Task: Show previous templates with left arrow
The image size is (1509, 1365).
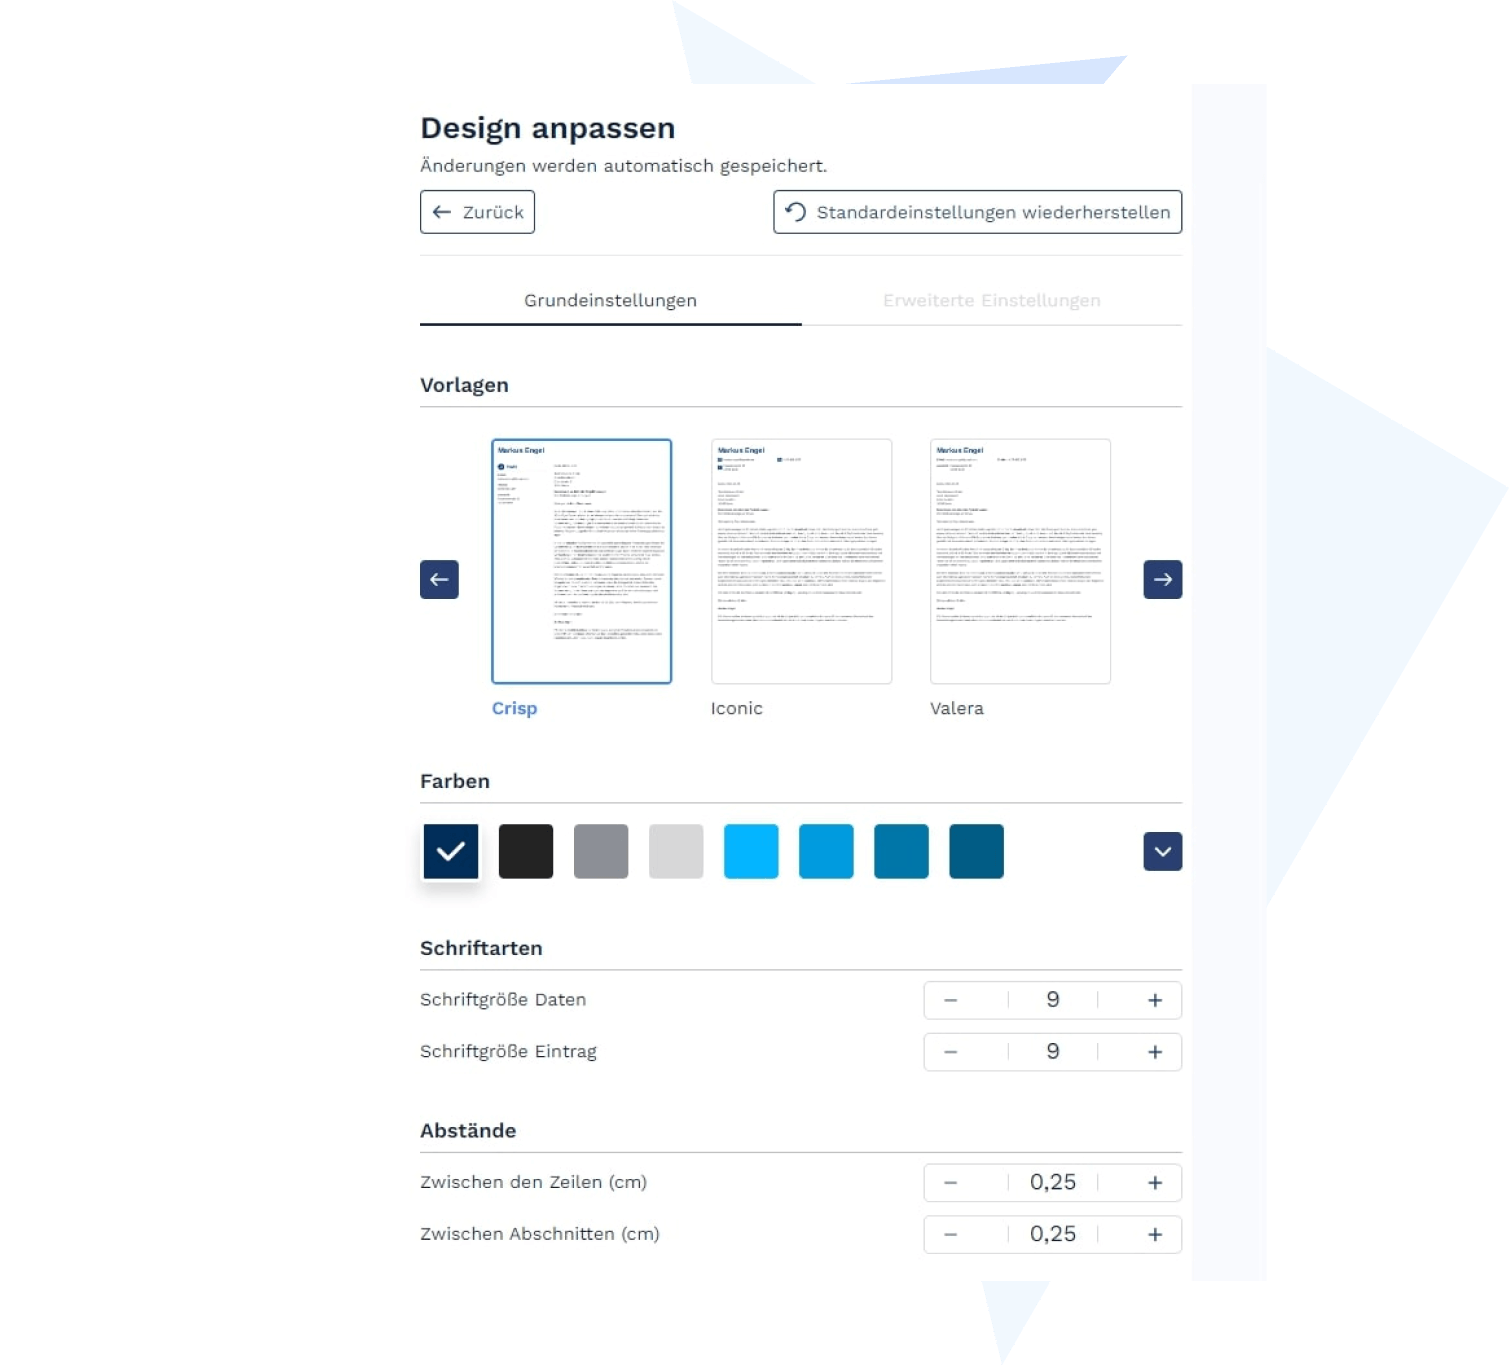Action: 439,579
